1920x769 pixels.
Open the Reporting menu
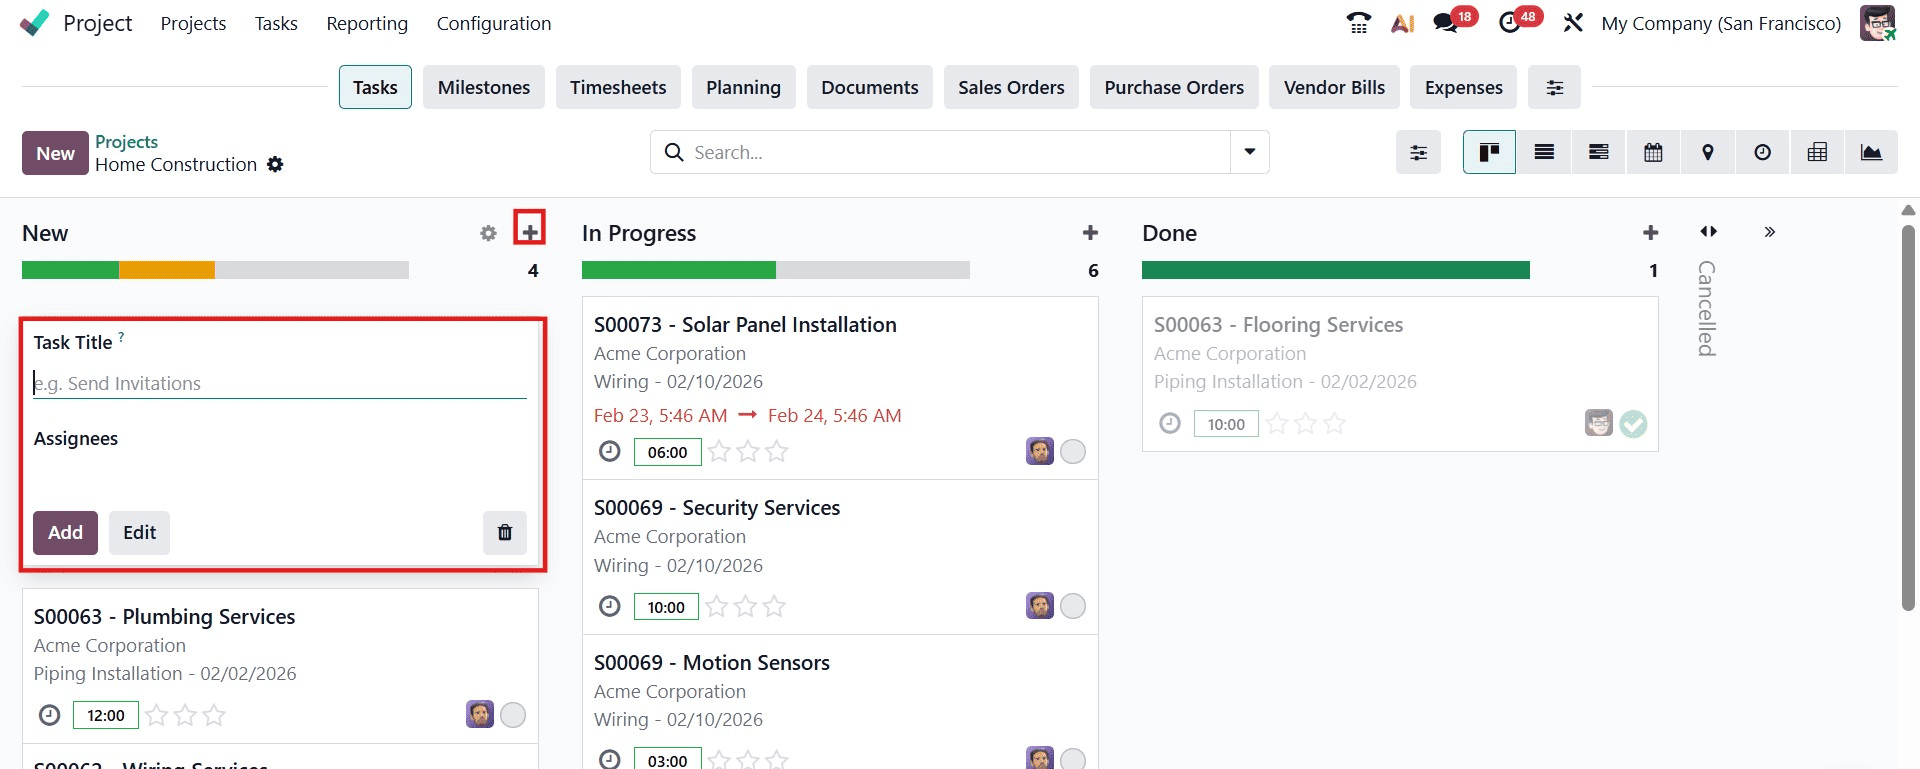point(367,23)
